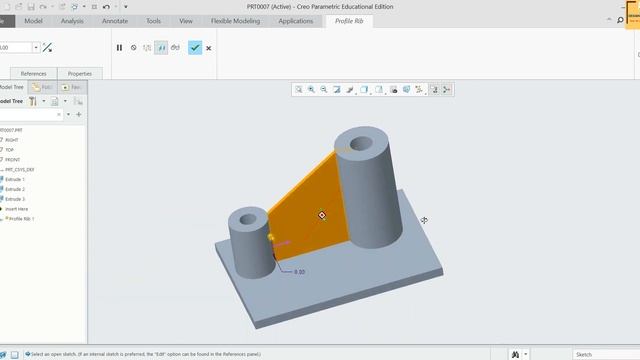640x360 pixels.
Task: Open the Applications ribbon tab
Action: coord(296,21)
